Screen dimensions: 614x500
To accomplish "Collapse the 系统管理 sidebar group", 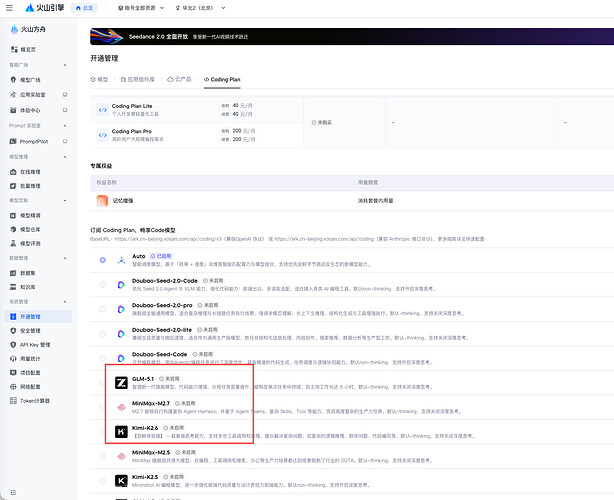I will [65, 301].
